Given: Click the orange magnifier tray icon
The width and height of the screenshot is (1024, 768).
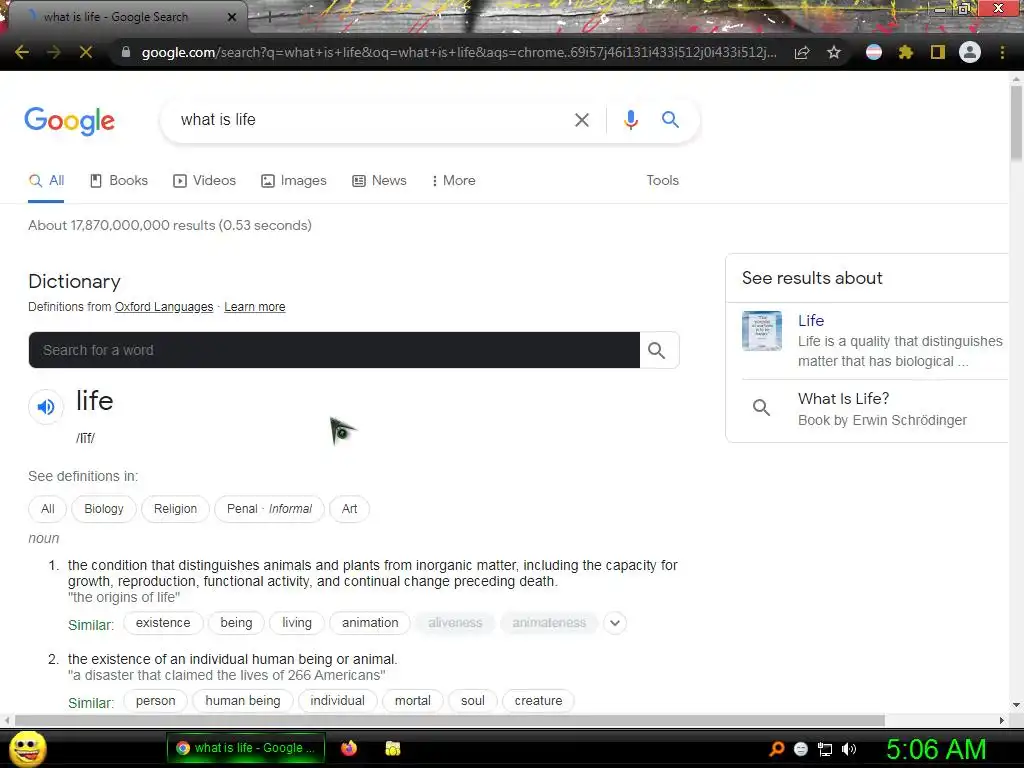Looking at the screenshot, I should point(776,748).
